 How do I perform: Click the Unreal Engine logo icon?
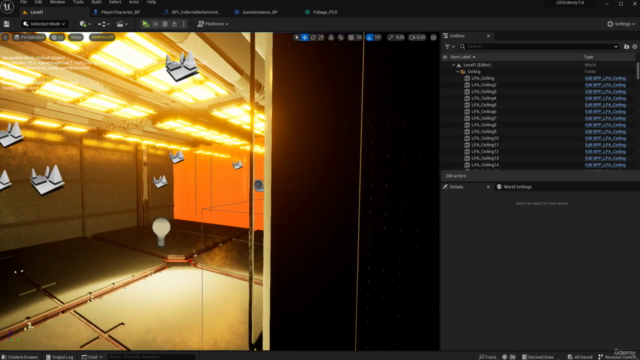[x=7, y=7]
